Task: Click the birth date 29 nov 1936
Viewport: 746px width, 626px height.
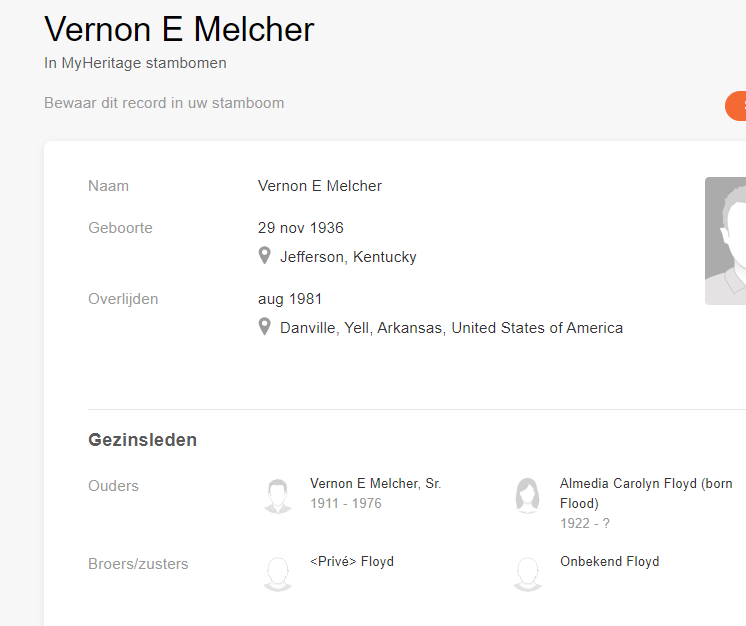Action: coord(300,228)
